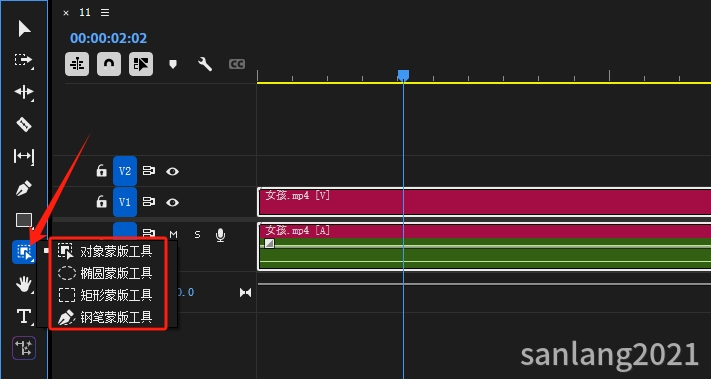Open timeline display settings wrench

tap(205, 64)
